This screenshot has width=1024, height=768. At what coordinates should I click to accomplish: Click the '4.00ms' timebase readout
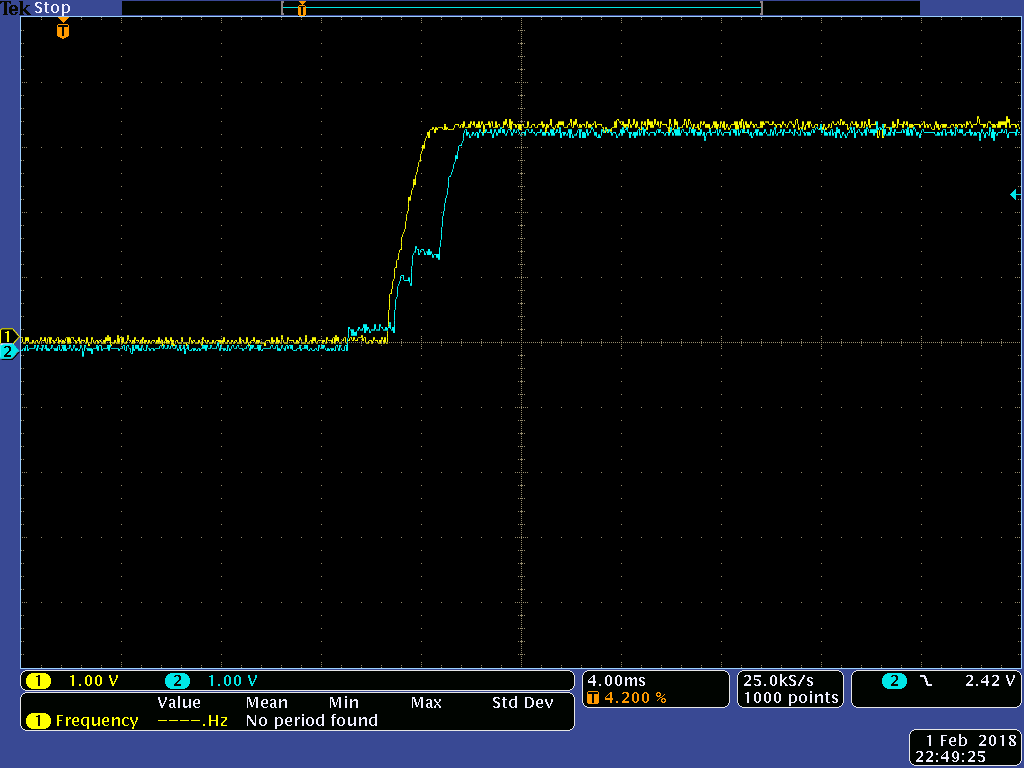[x=616, y=680]
